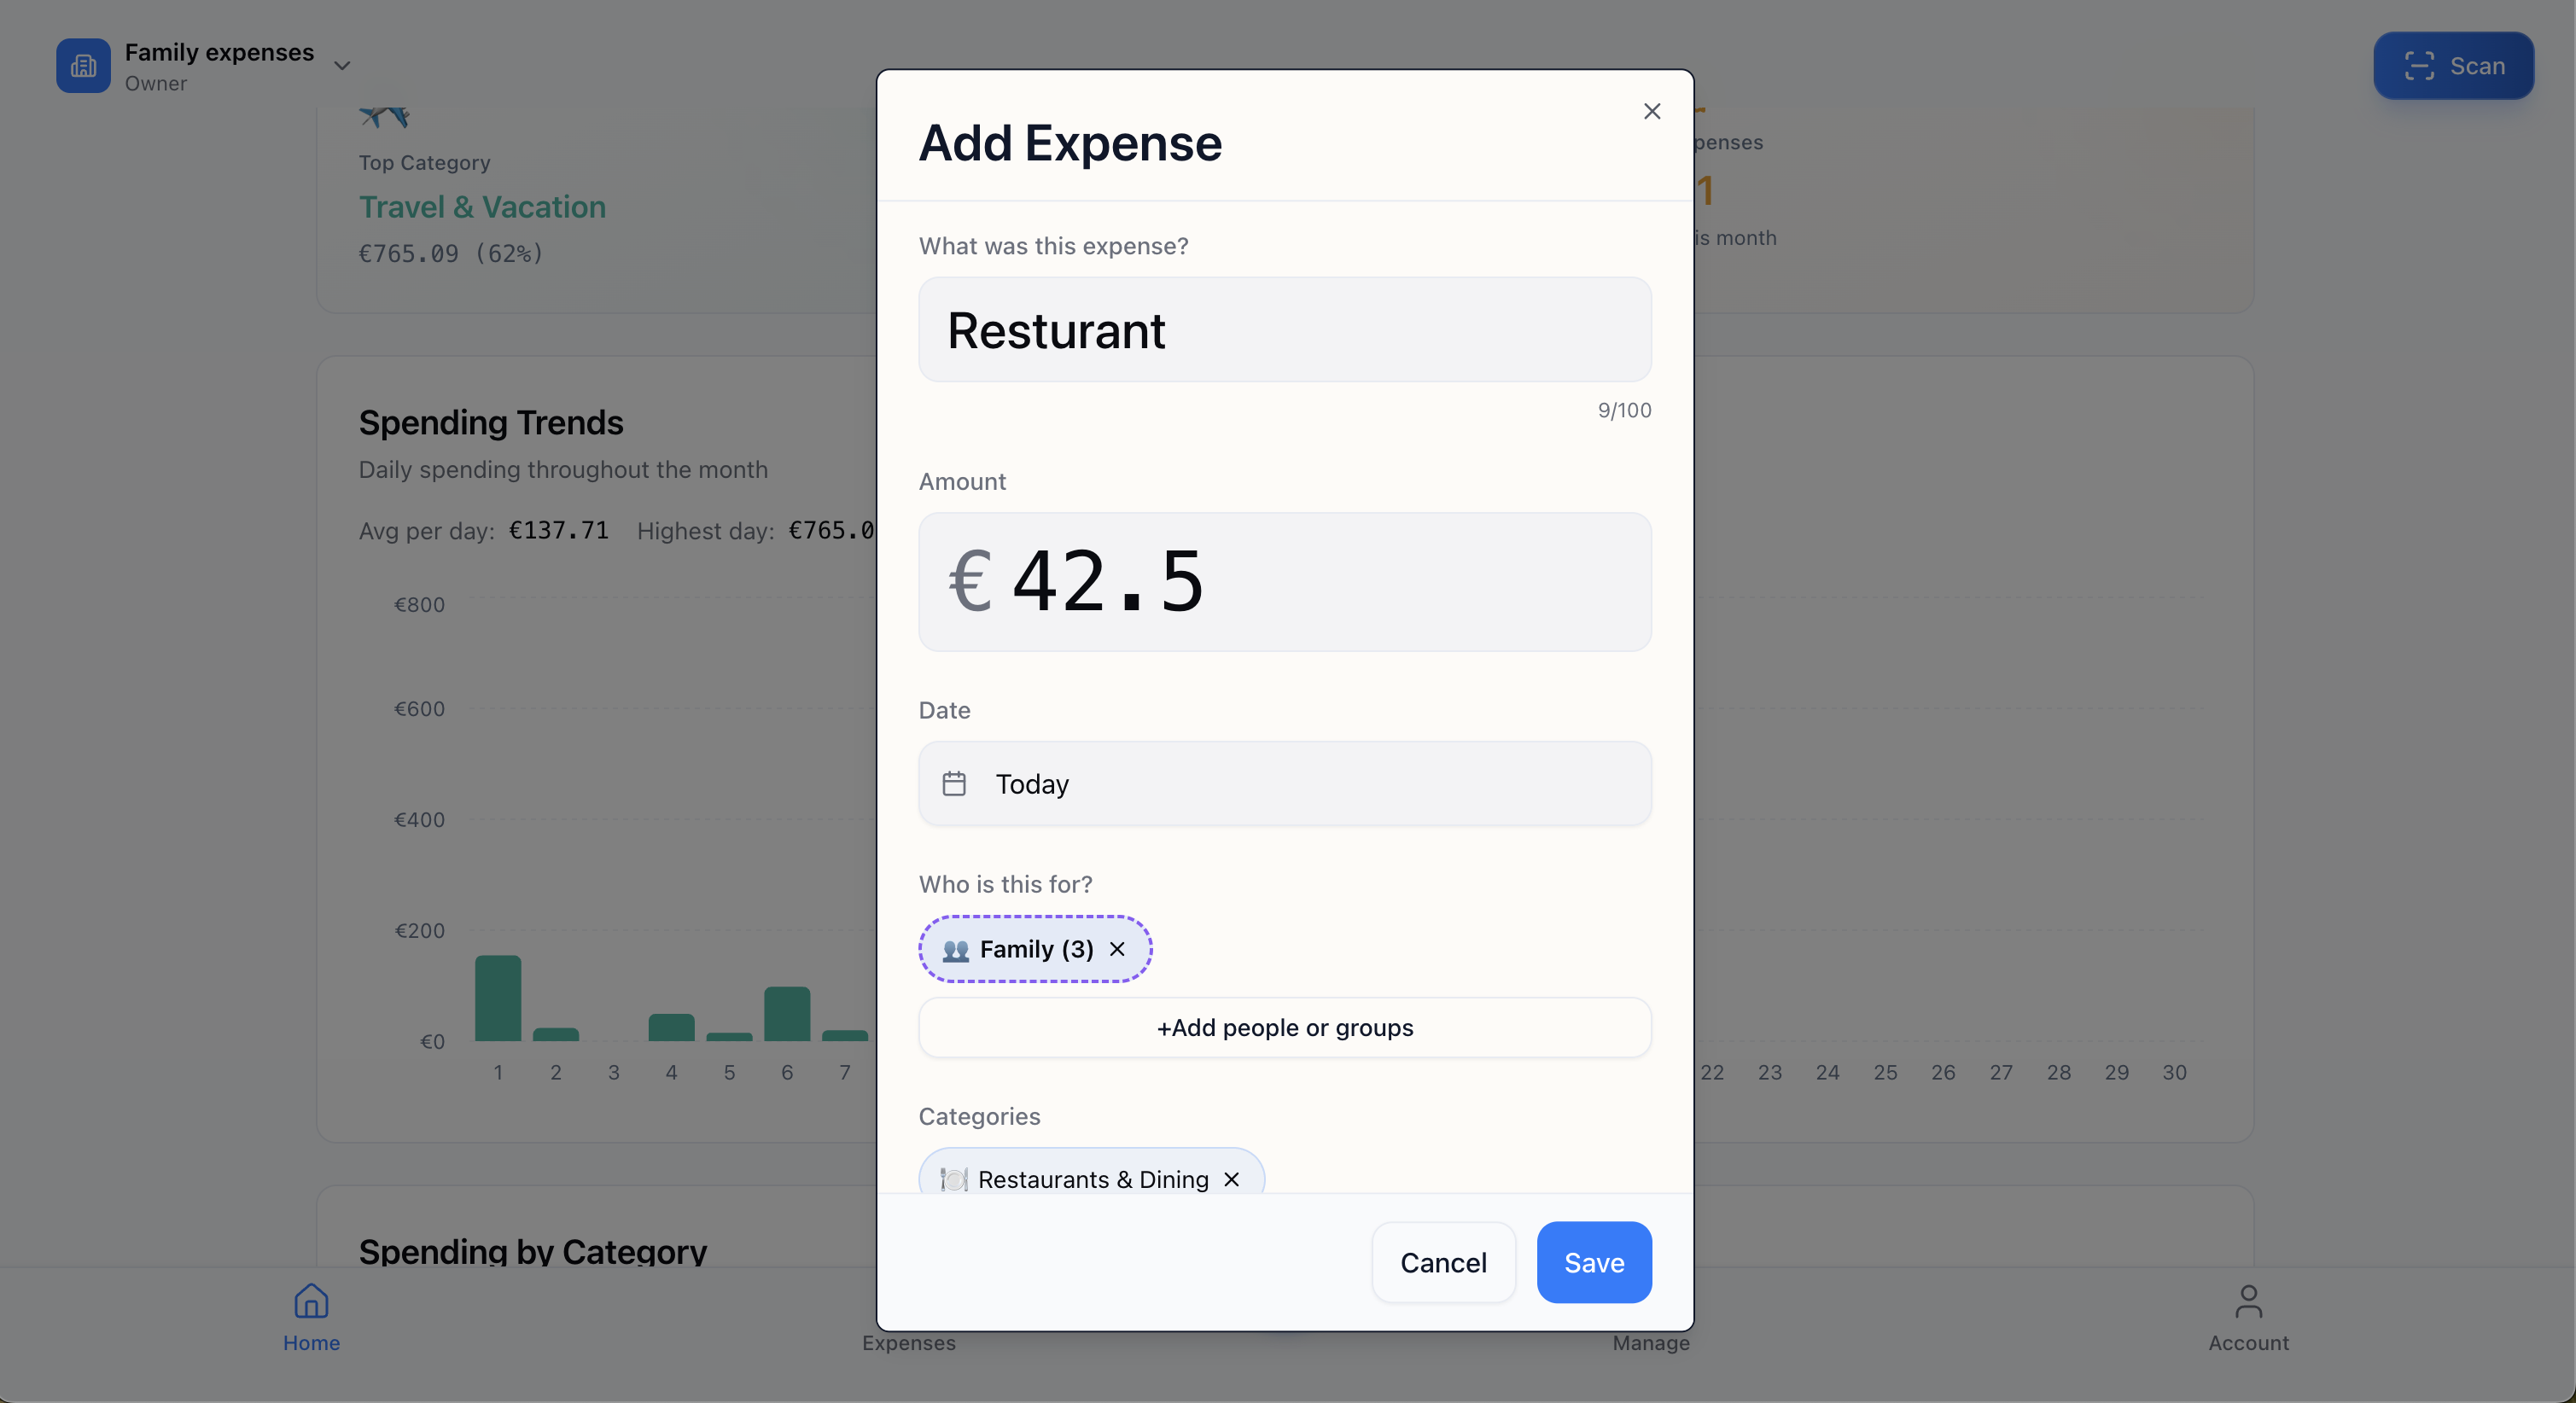
Task: Remove the Restaurants & Dining category
Action: coord(1231,1180)
